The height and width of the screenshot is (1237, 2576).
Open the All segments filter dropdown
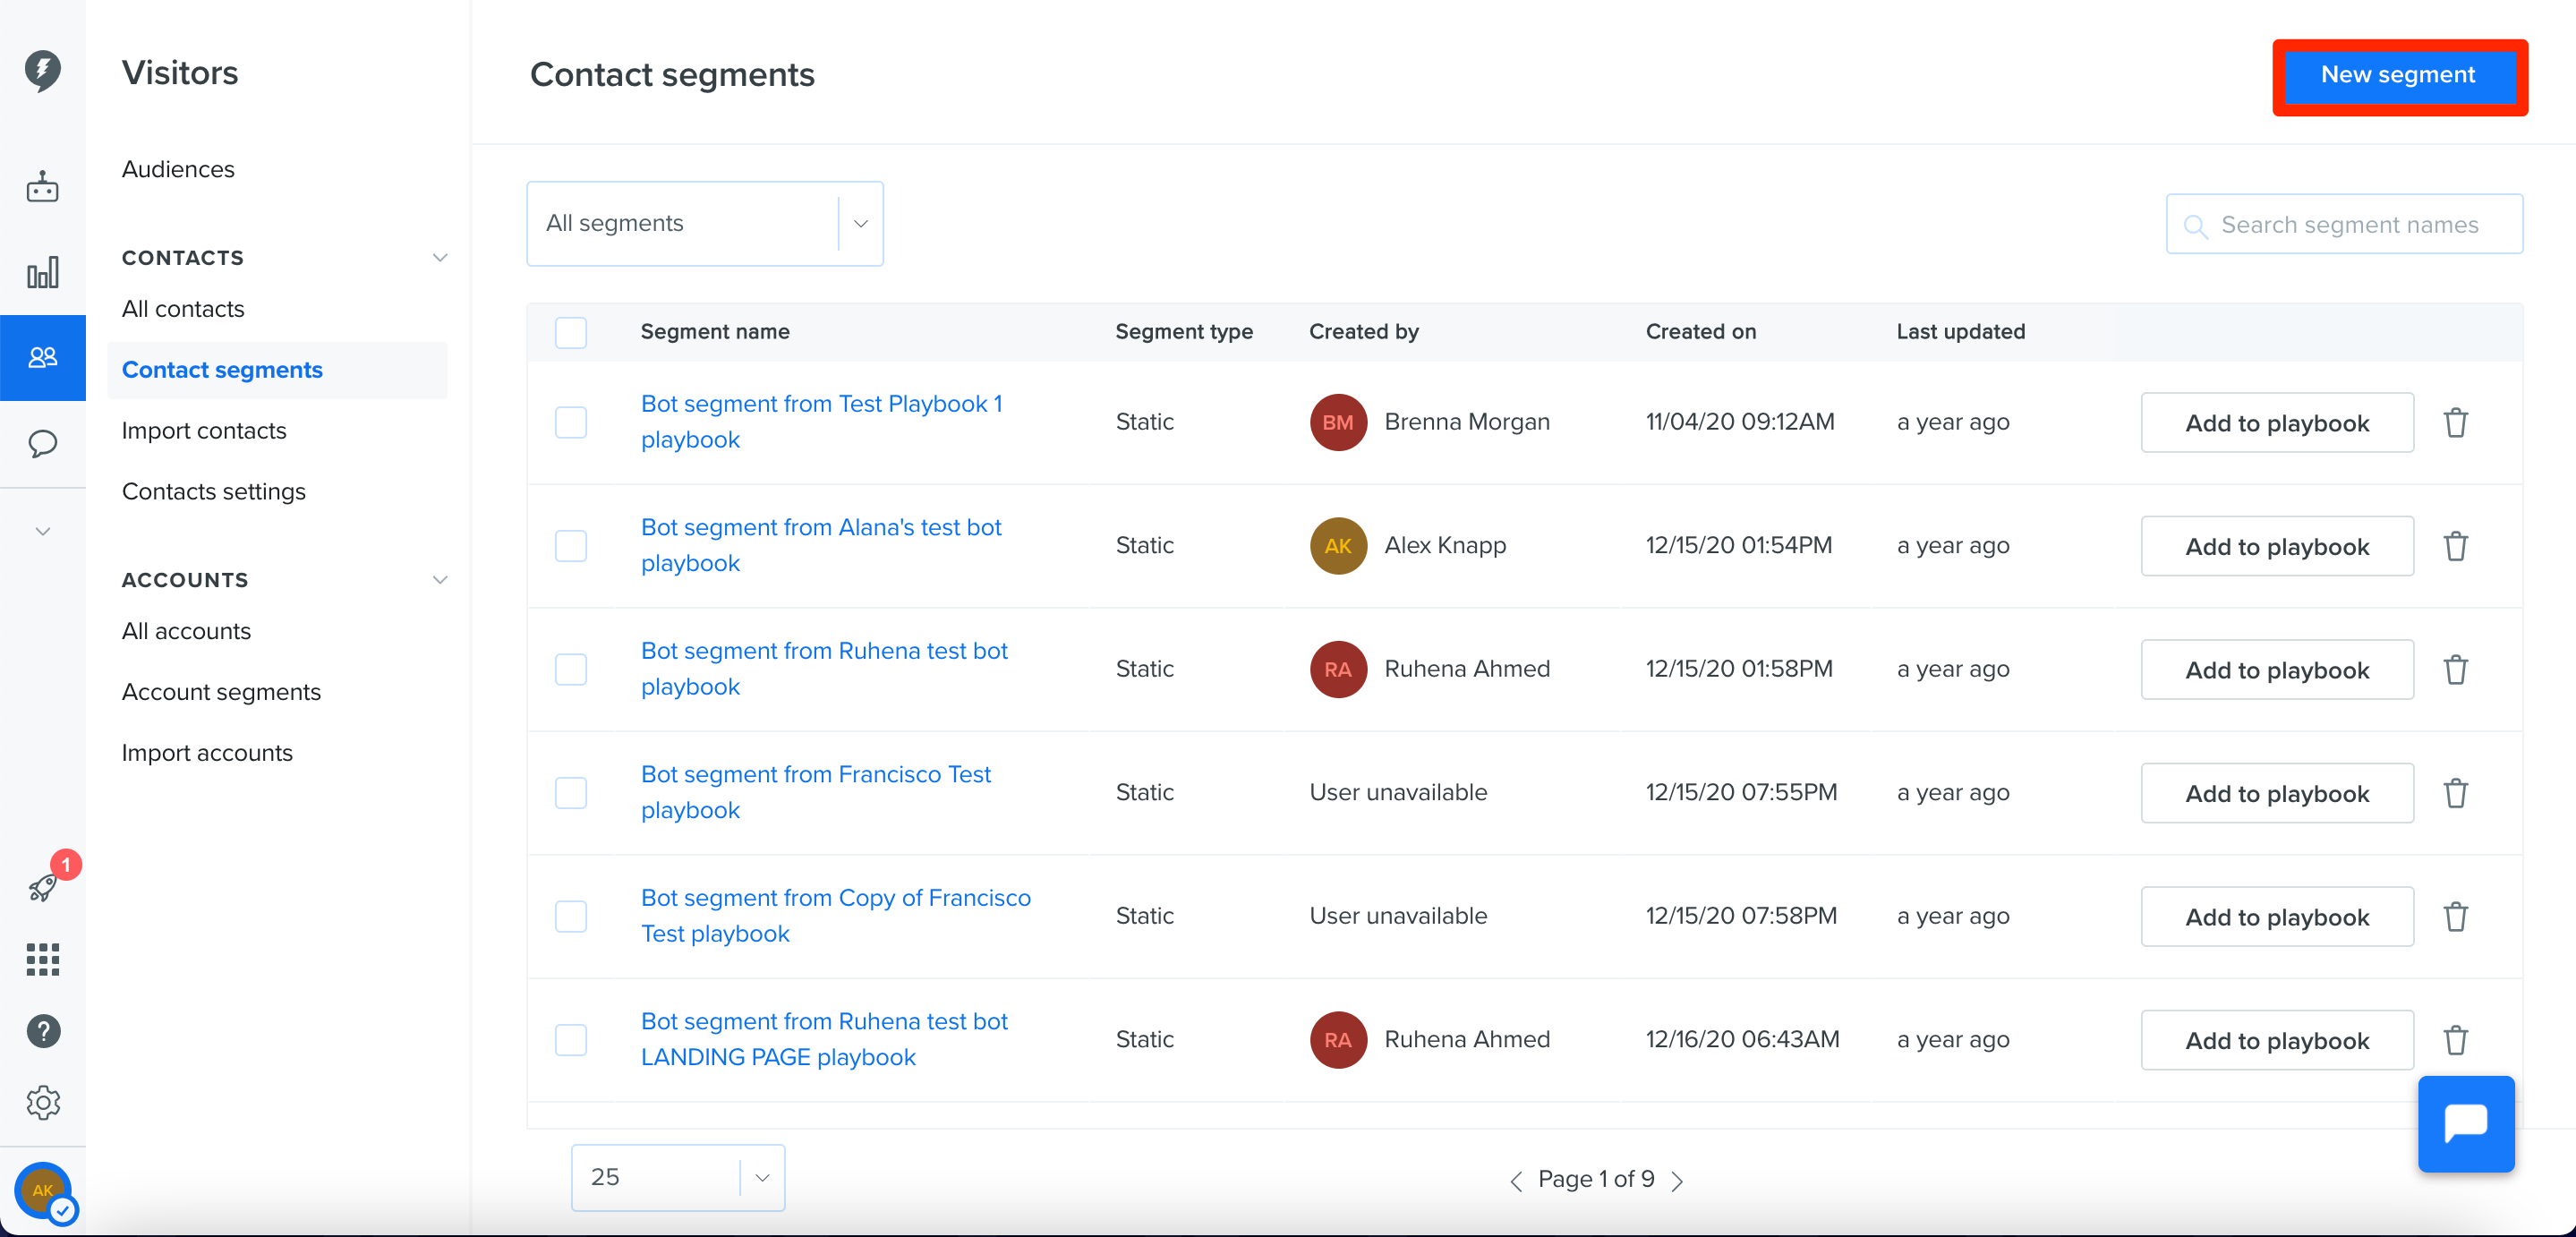click(x=705, y=223)
